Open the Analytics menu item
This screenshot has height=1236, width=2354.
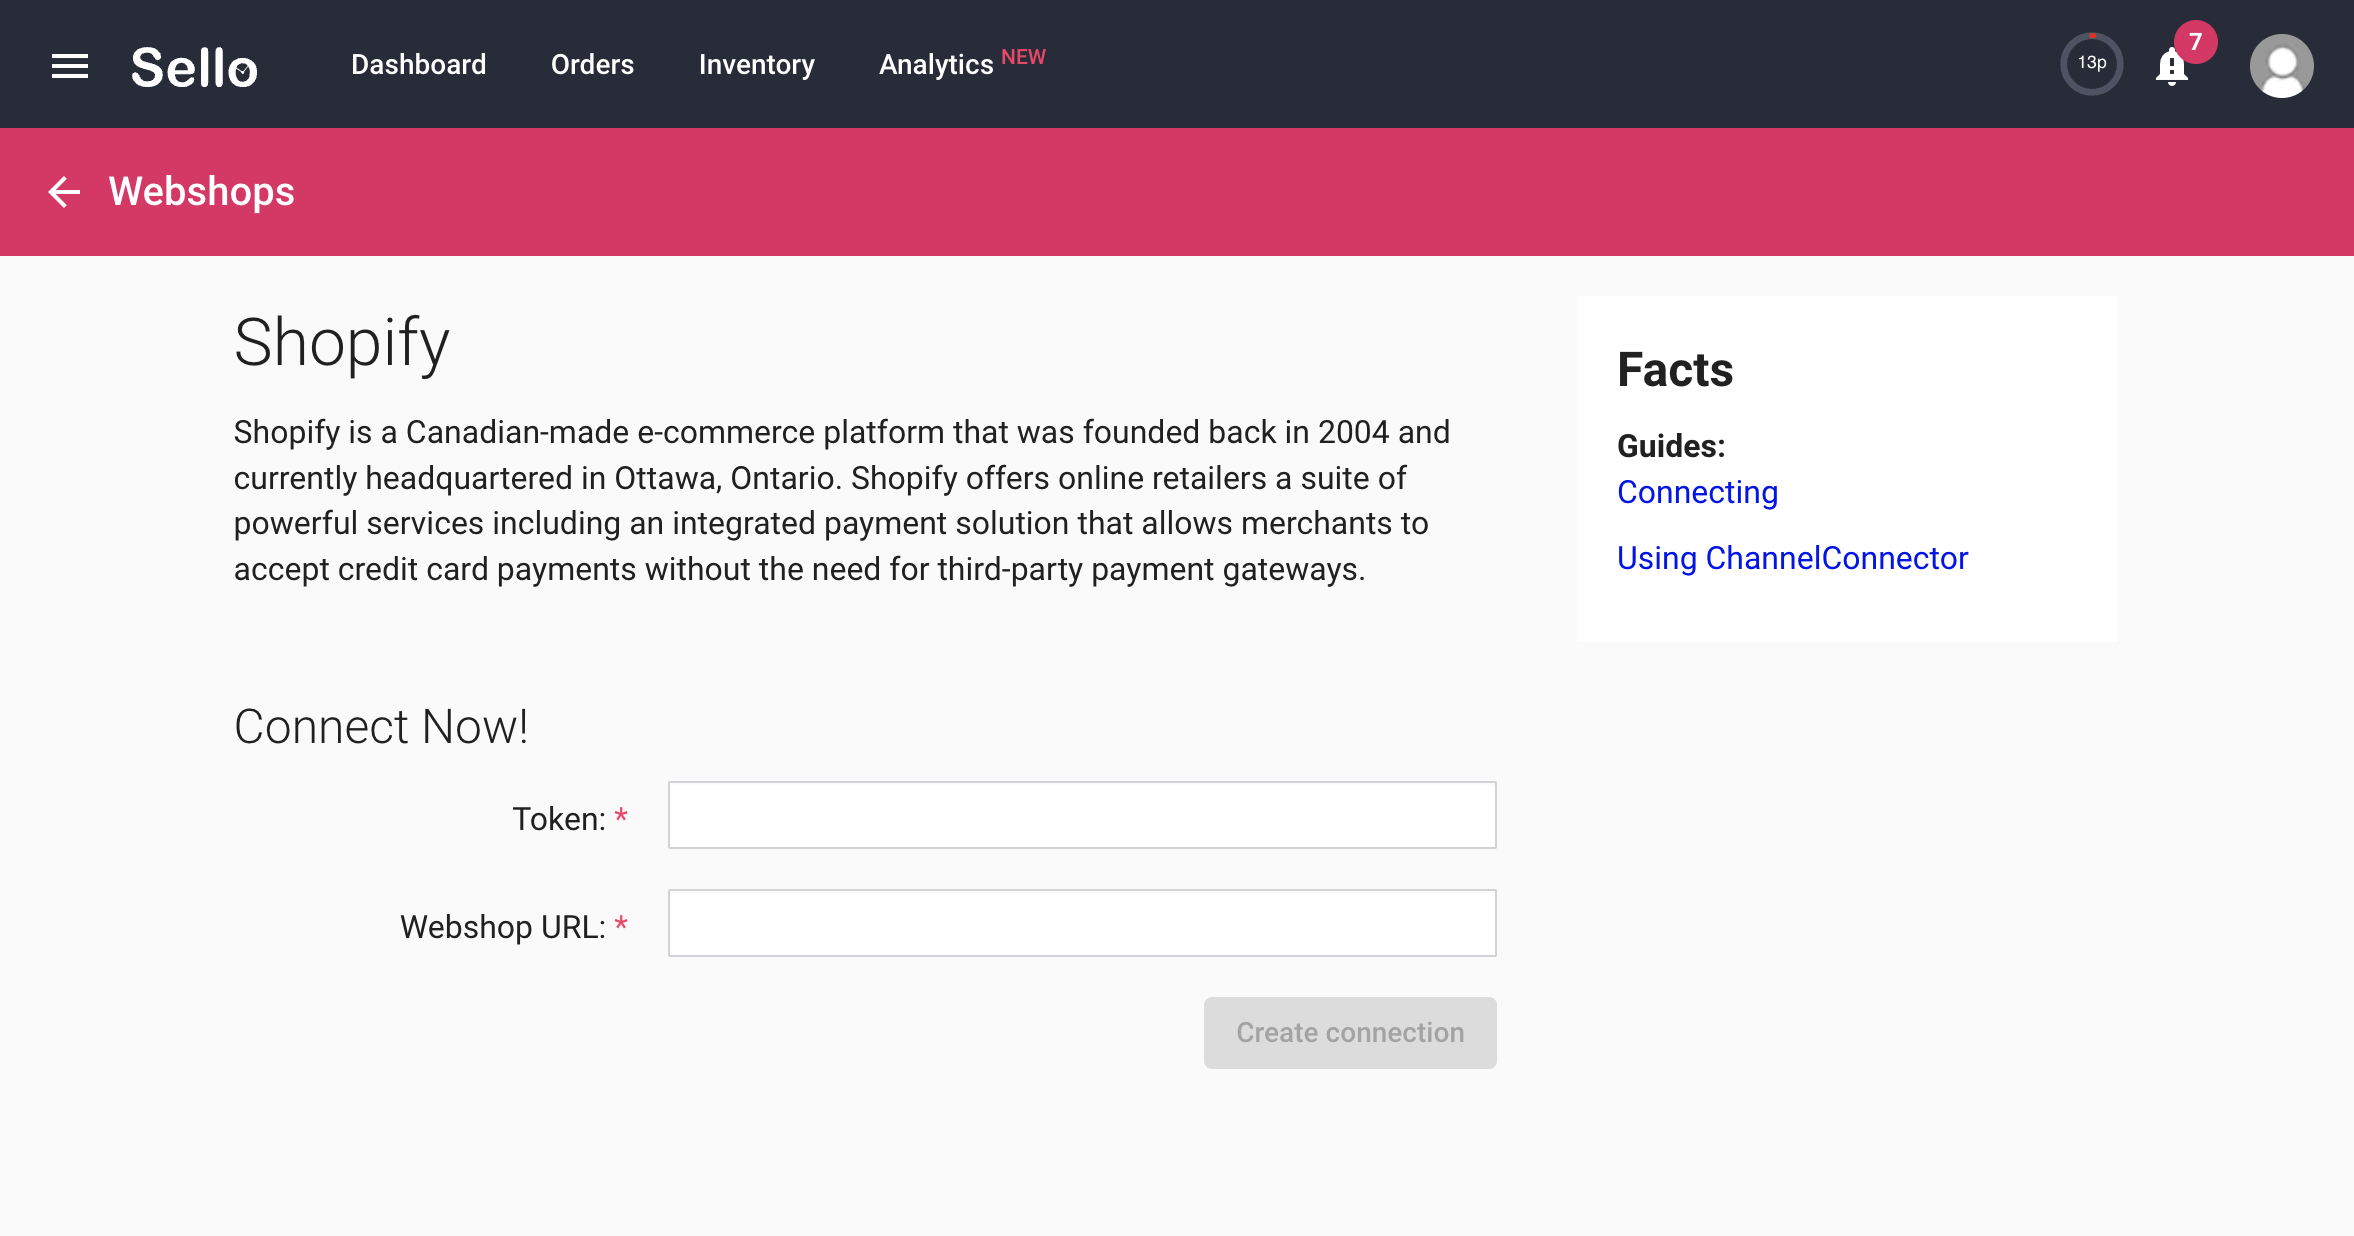(x=936, y=65)
